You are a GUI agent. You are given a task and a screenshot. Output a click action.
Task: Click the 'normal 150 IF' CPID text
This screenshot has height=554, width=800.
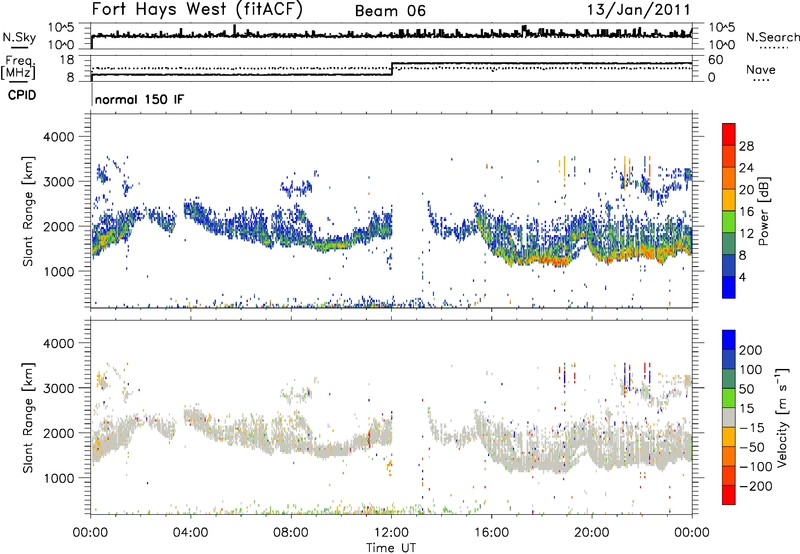[x=139, y=99]
